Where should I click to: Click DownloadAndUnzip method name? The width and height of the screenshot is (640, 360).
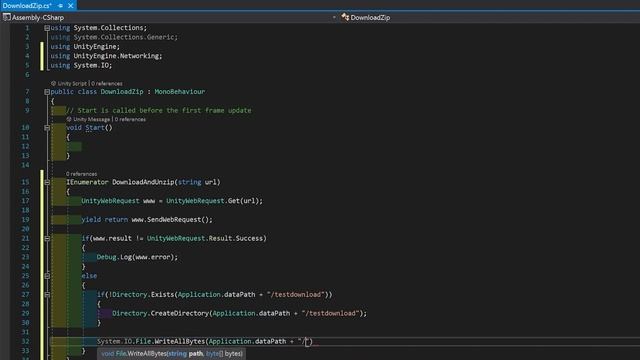[x=143, y=182]
